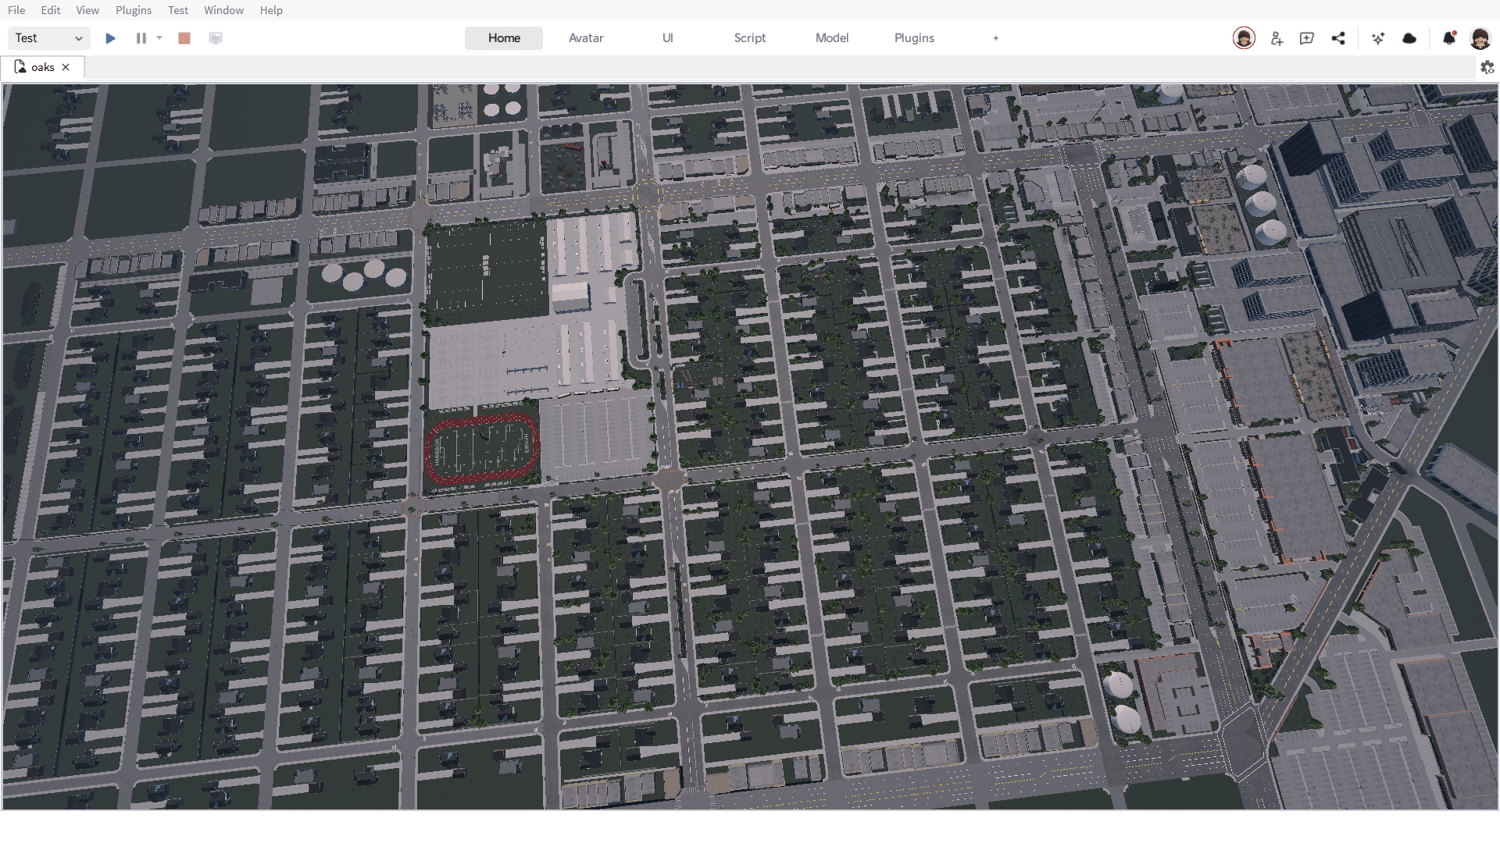Switch to the Script tab
Screen dimensions: 1500x843
point(750,38)
